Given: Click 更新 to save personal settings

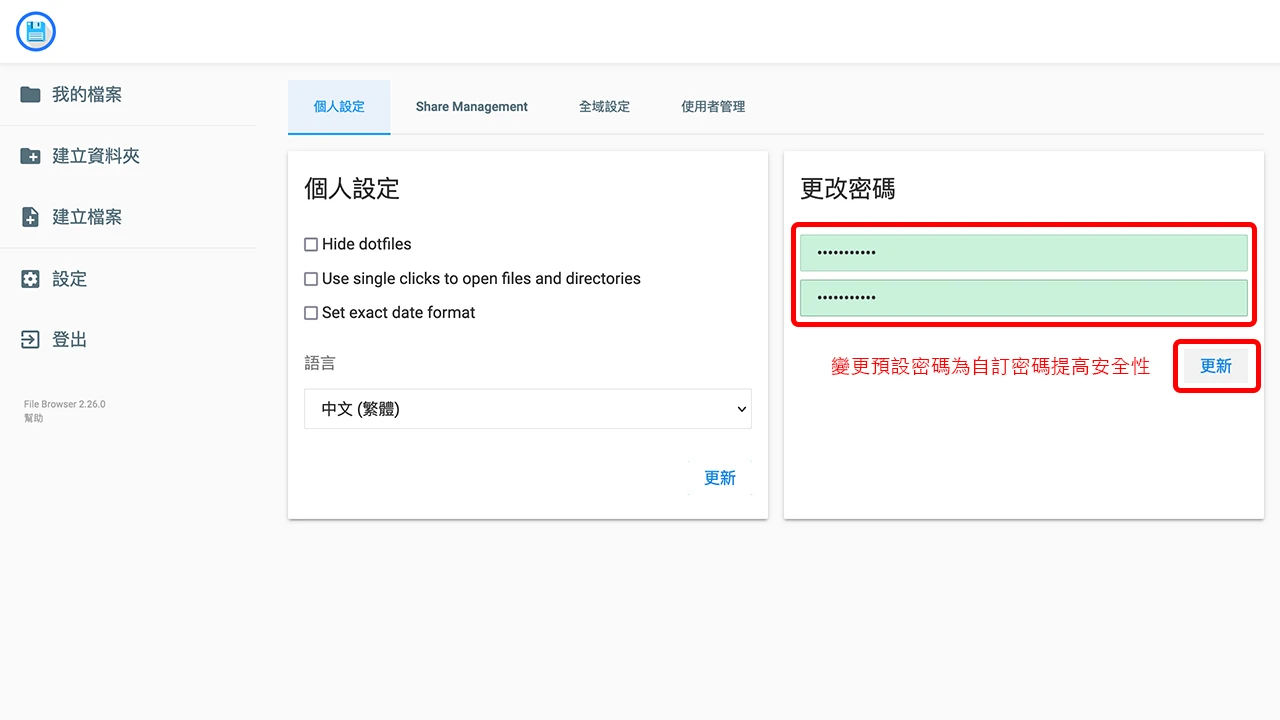Looking at the screenshot, I should [720, 478].
